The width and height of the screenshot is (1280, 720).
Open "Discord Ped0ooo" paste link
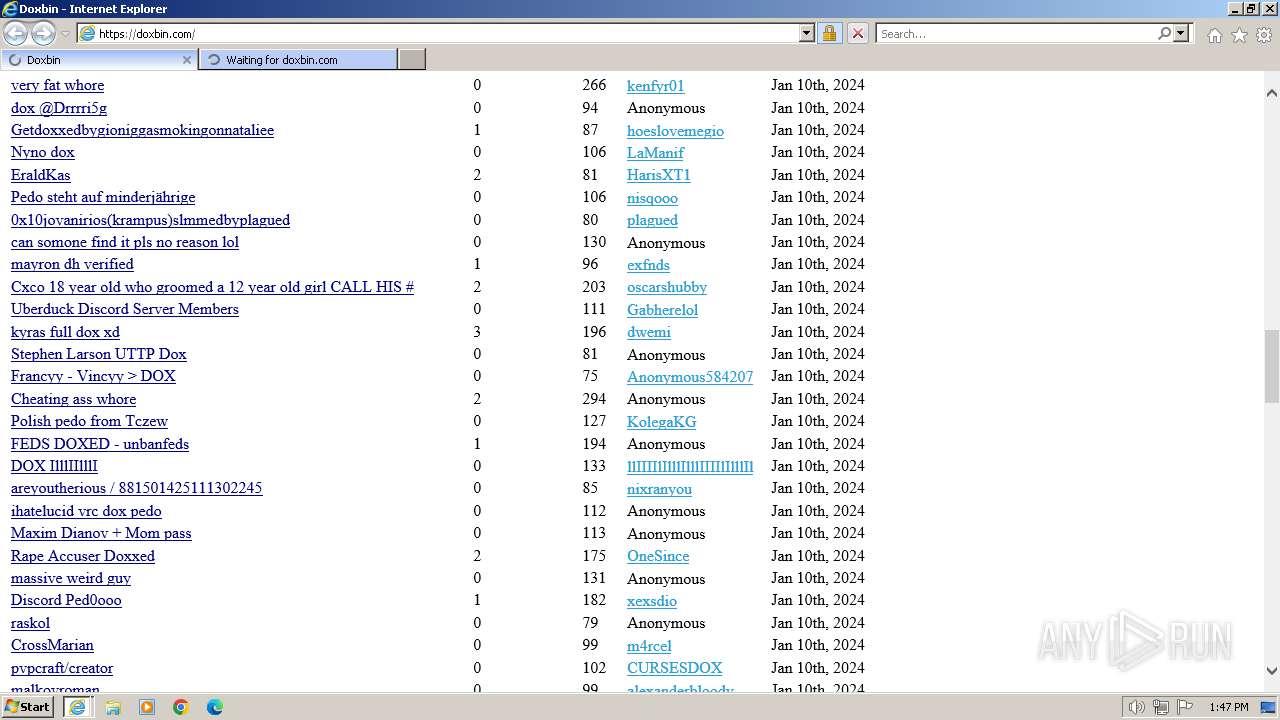66,600
